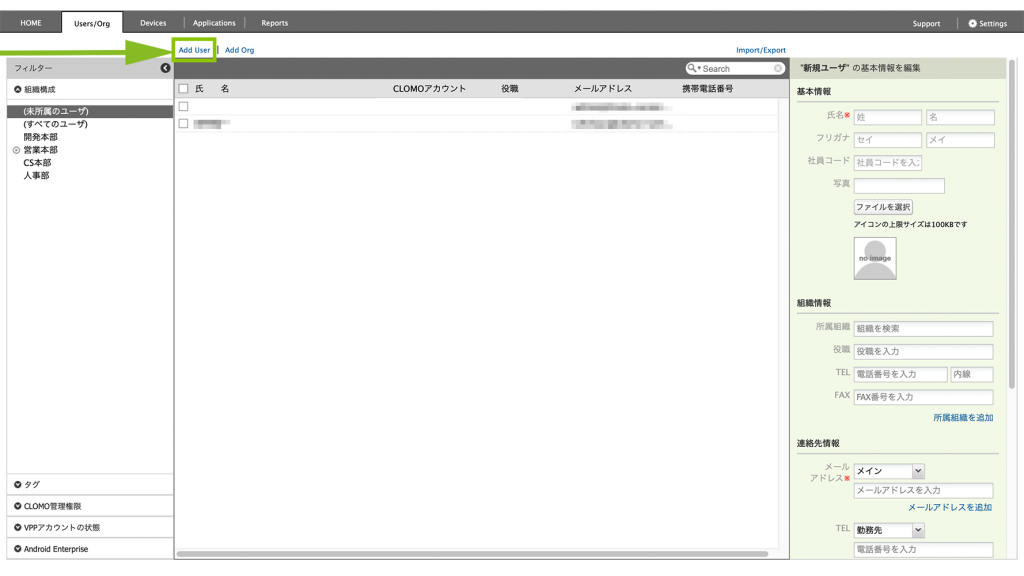Go to the HOME tab
Viewport: 1024px width, 576px height.
[31, 23]
